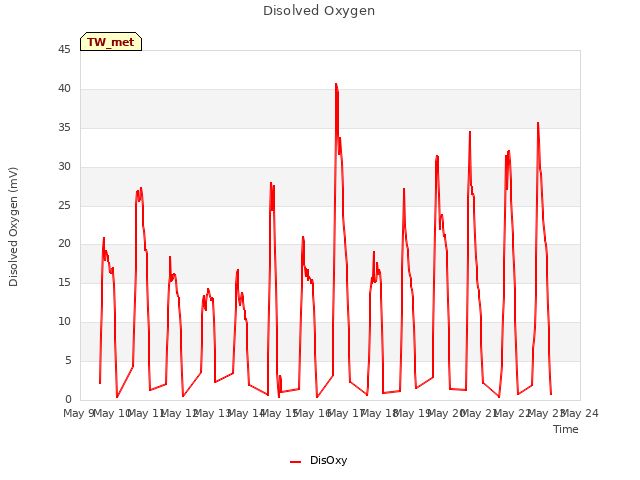Toggle the DisOxy legend entry
The width and height of the screenshot is (640, 480).
(318, 460)
